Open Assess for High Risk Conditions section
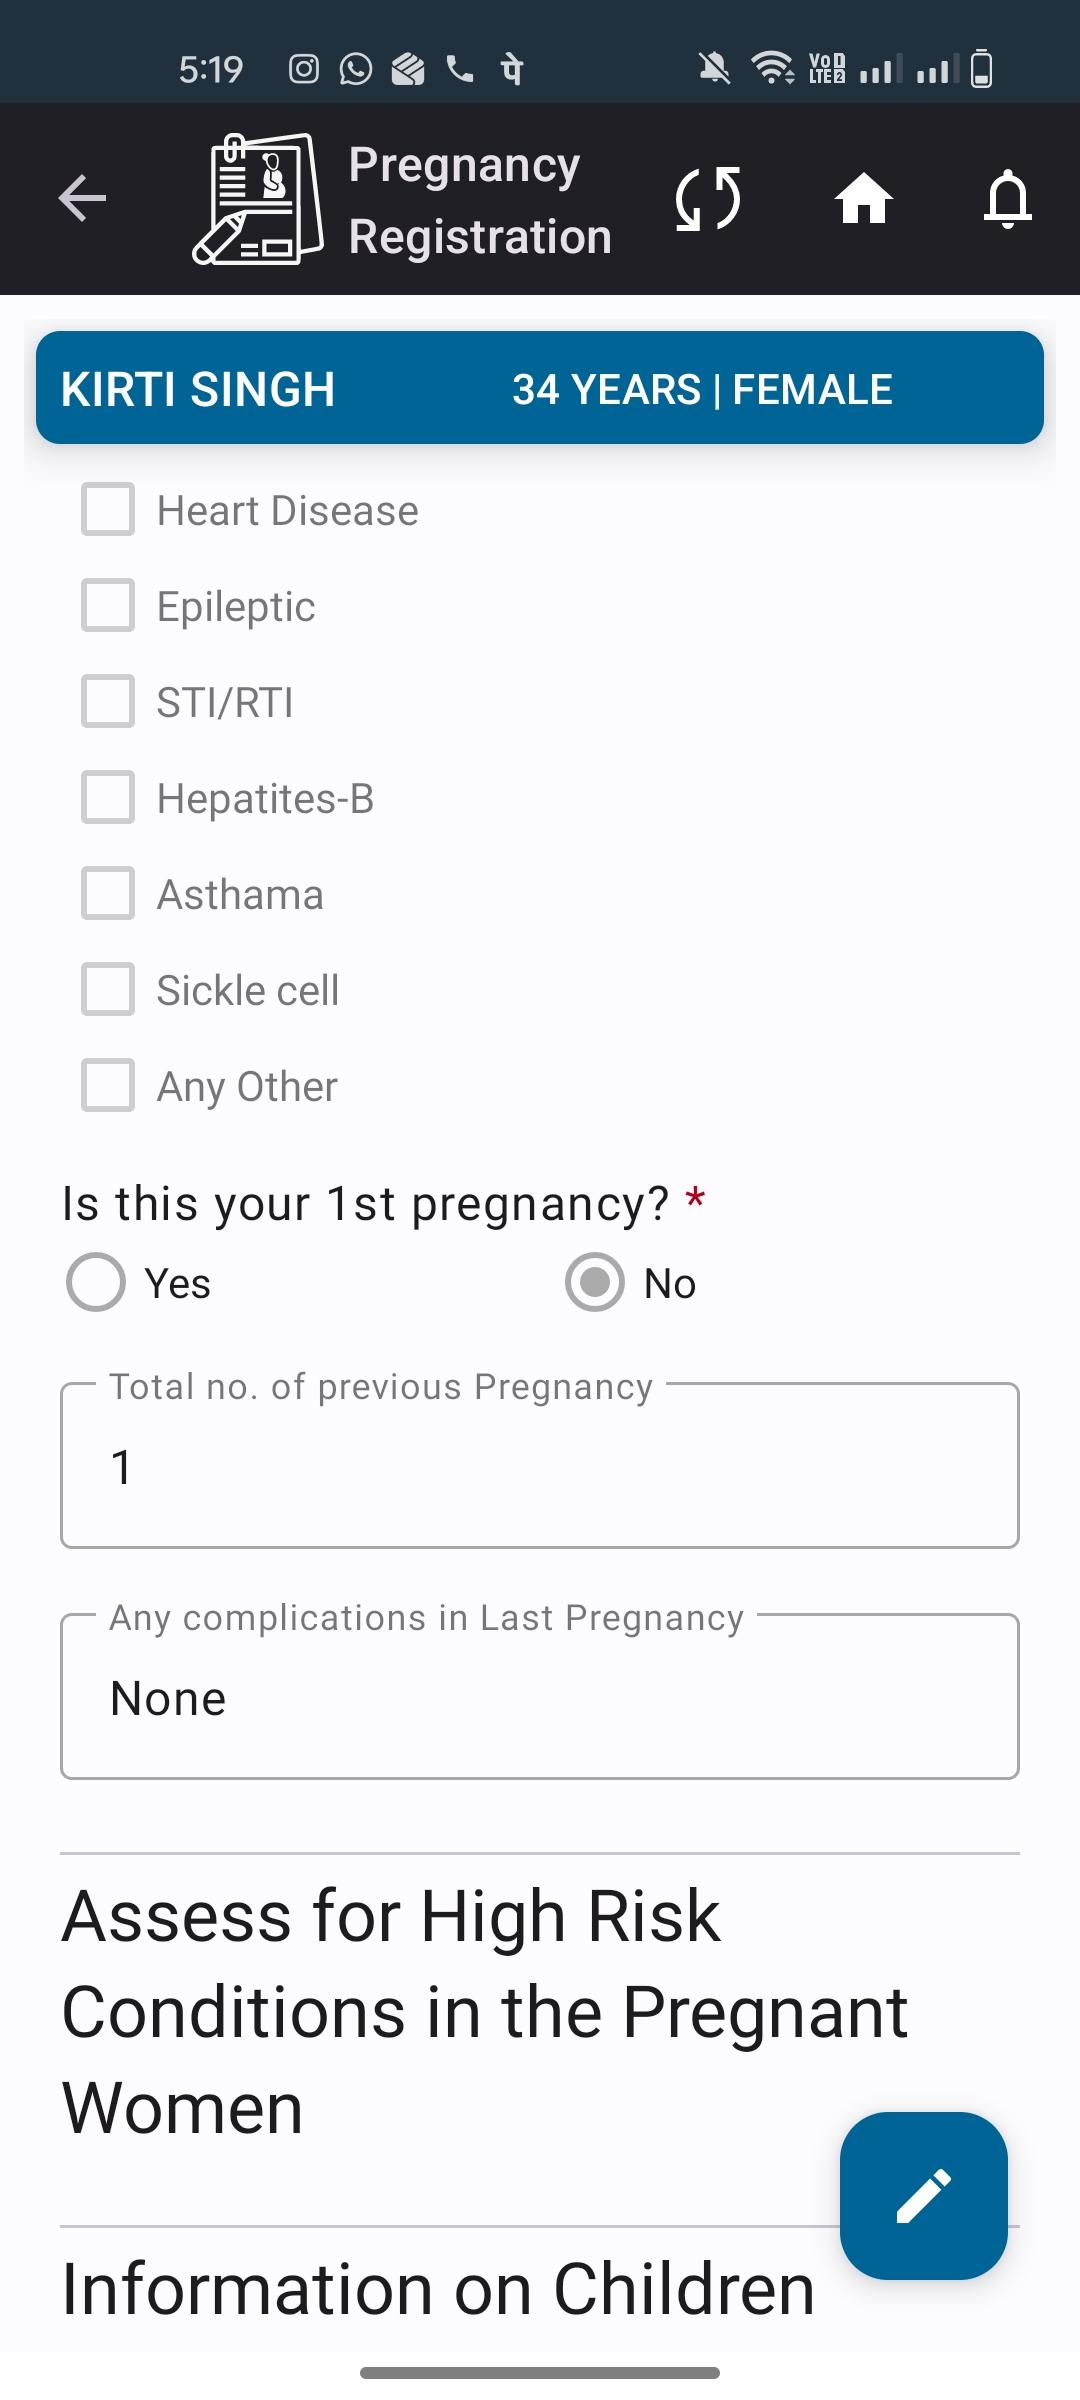 [486, 2012]
